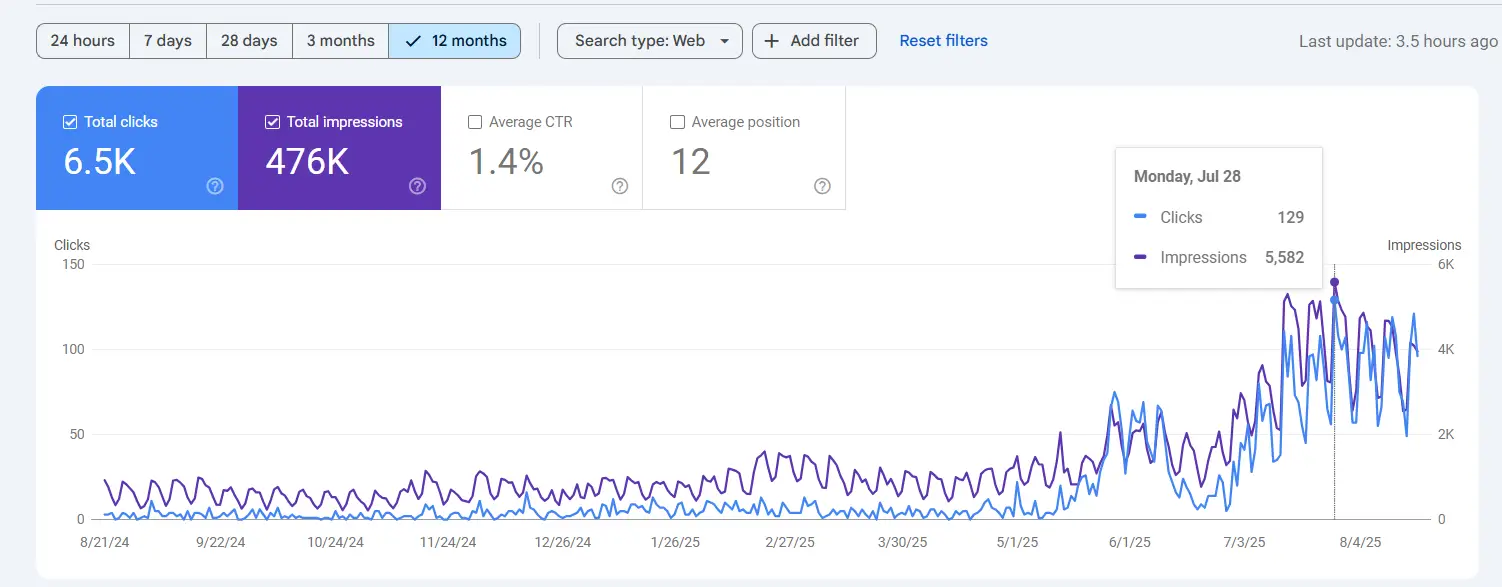The width and height of the screenshot is (1502, 587).
Task: Click the Reset filters link
Action: click(943, 41)
